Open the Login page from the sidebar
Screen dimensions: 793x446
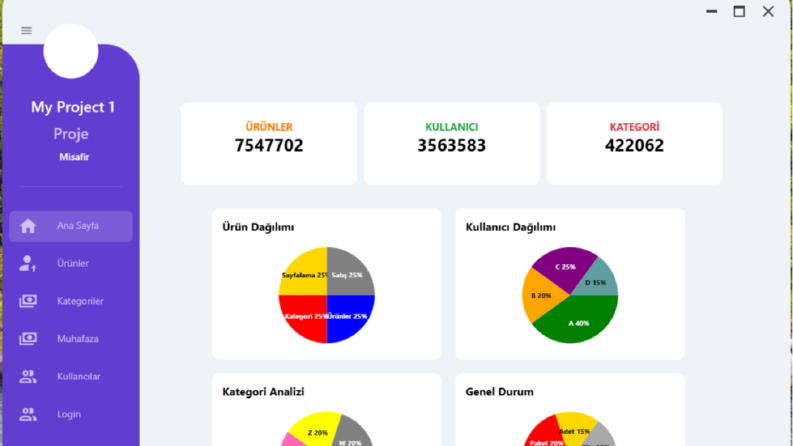coord(71,414)
